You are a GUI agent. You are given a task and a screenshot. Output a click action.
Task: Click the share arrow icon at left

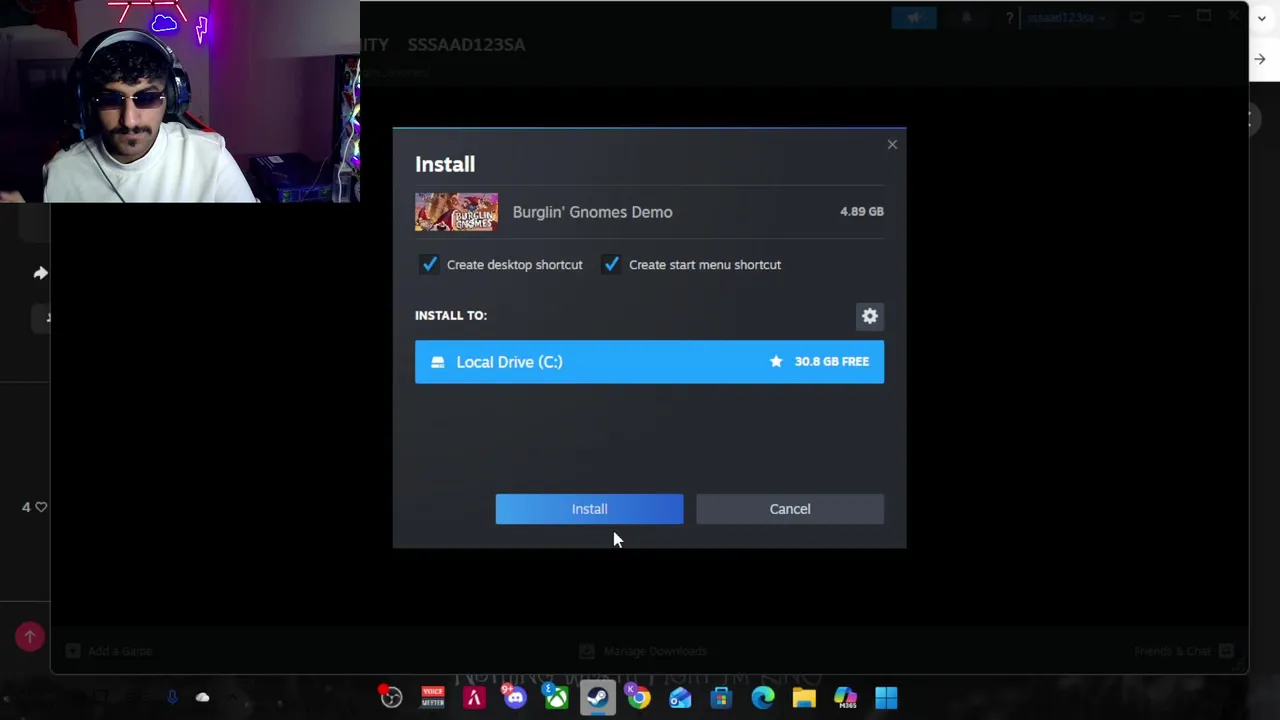40,273
